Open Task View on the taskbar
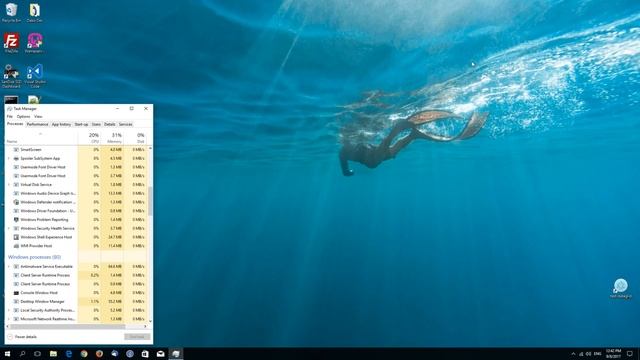 pyautogui.click(x=37, y=354)
